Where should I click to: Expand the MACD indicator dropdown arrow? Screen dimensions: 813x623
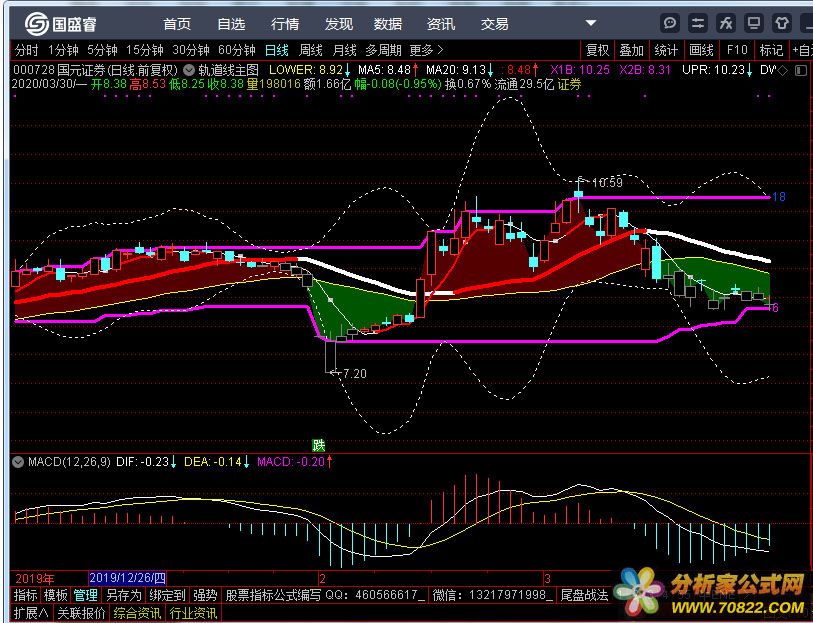point(18,462)
